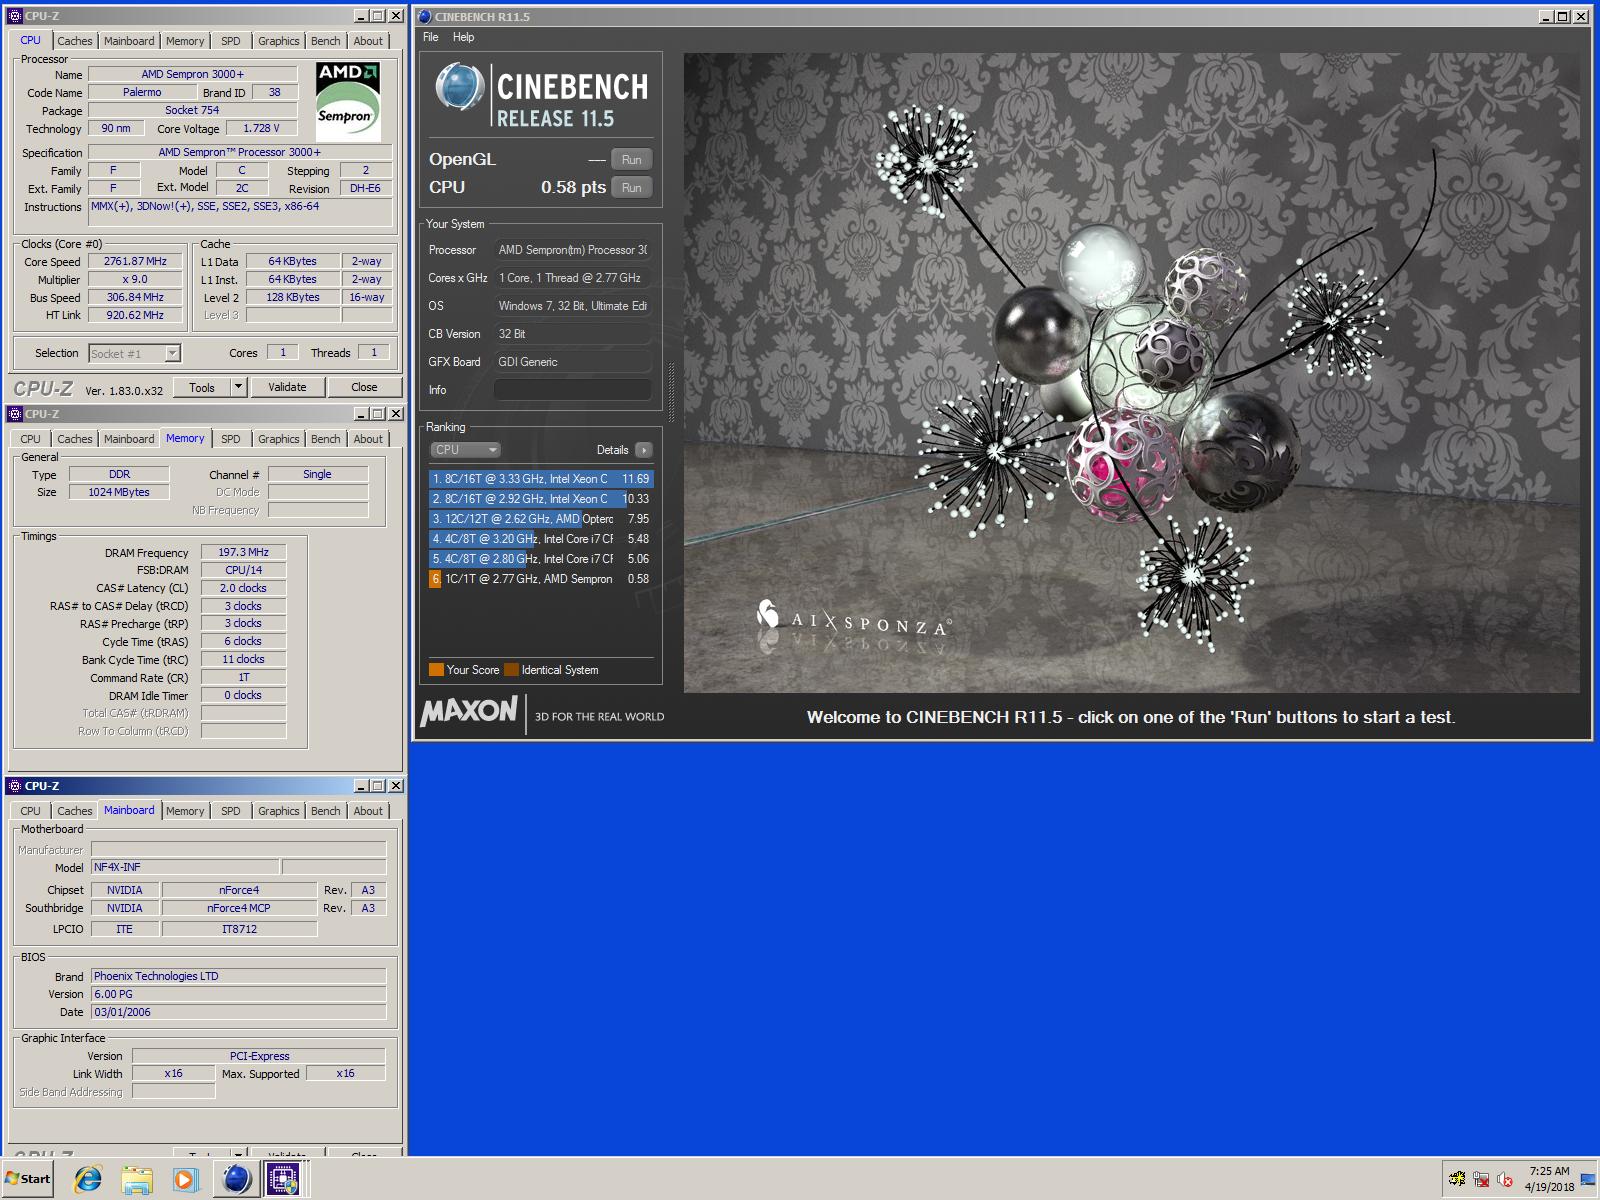Click the CPU-Z title icon of Memory window
The height and width of the screenshot is (1200, 1600).
(x=15, y=414)
